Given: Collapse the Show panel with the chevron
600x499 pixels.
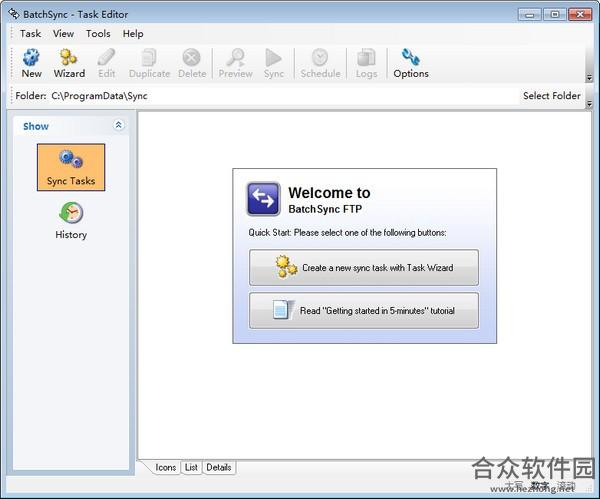Looking at the screenshot, I should (119, 125).
